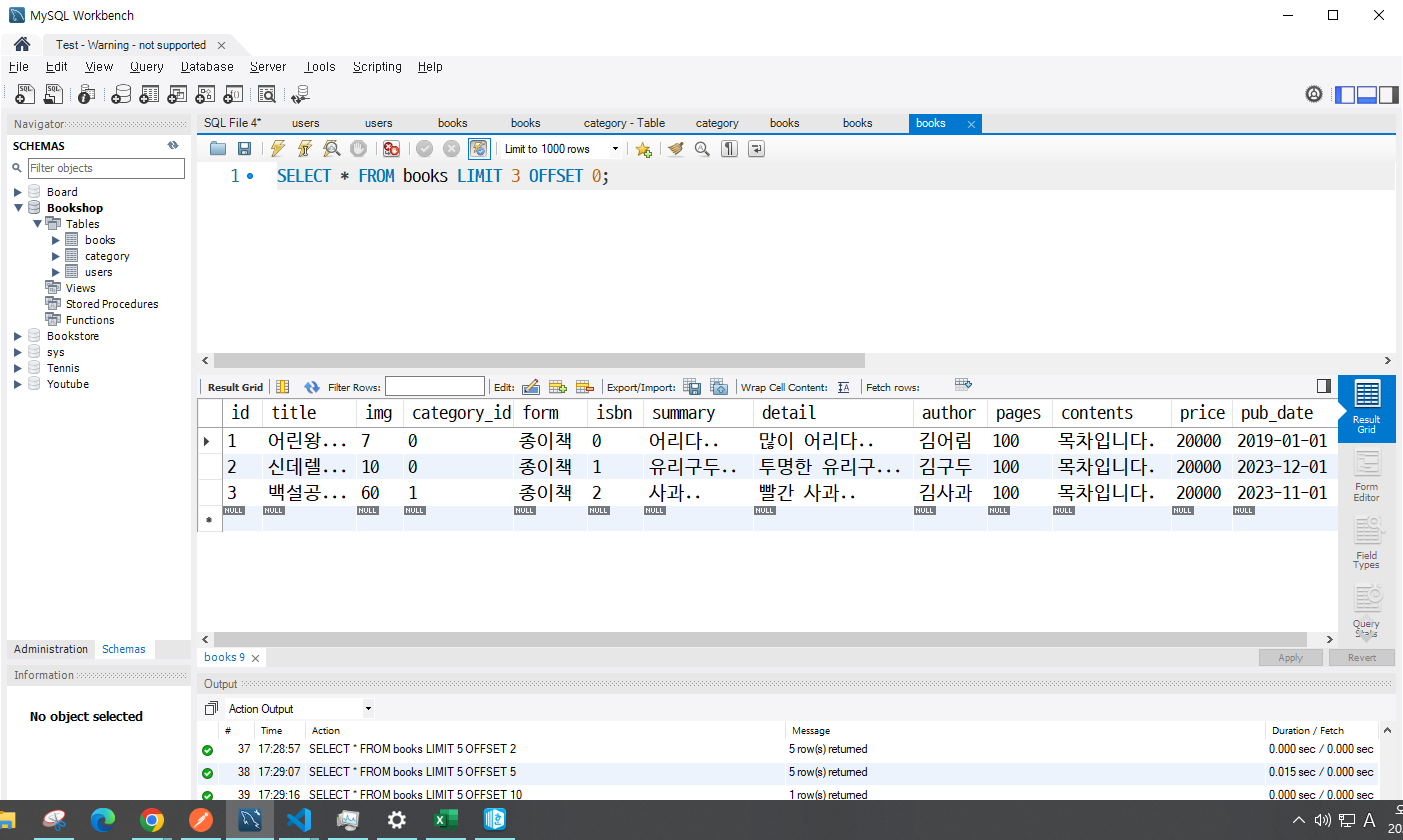
Task: Expand the users table node
Action: click(56, 272)
